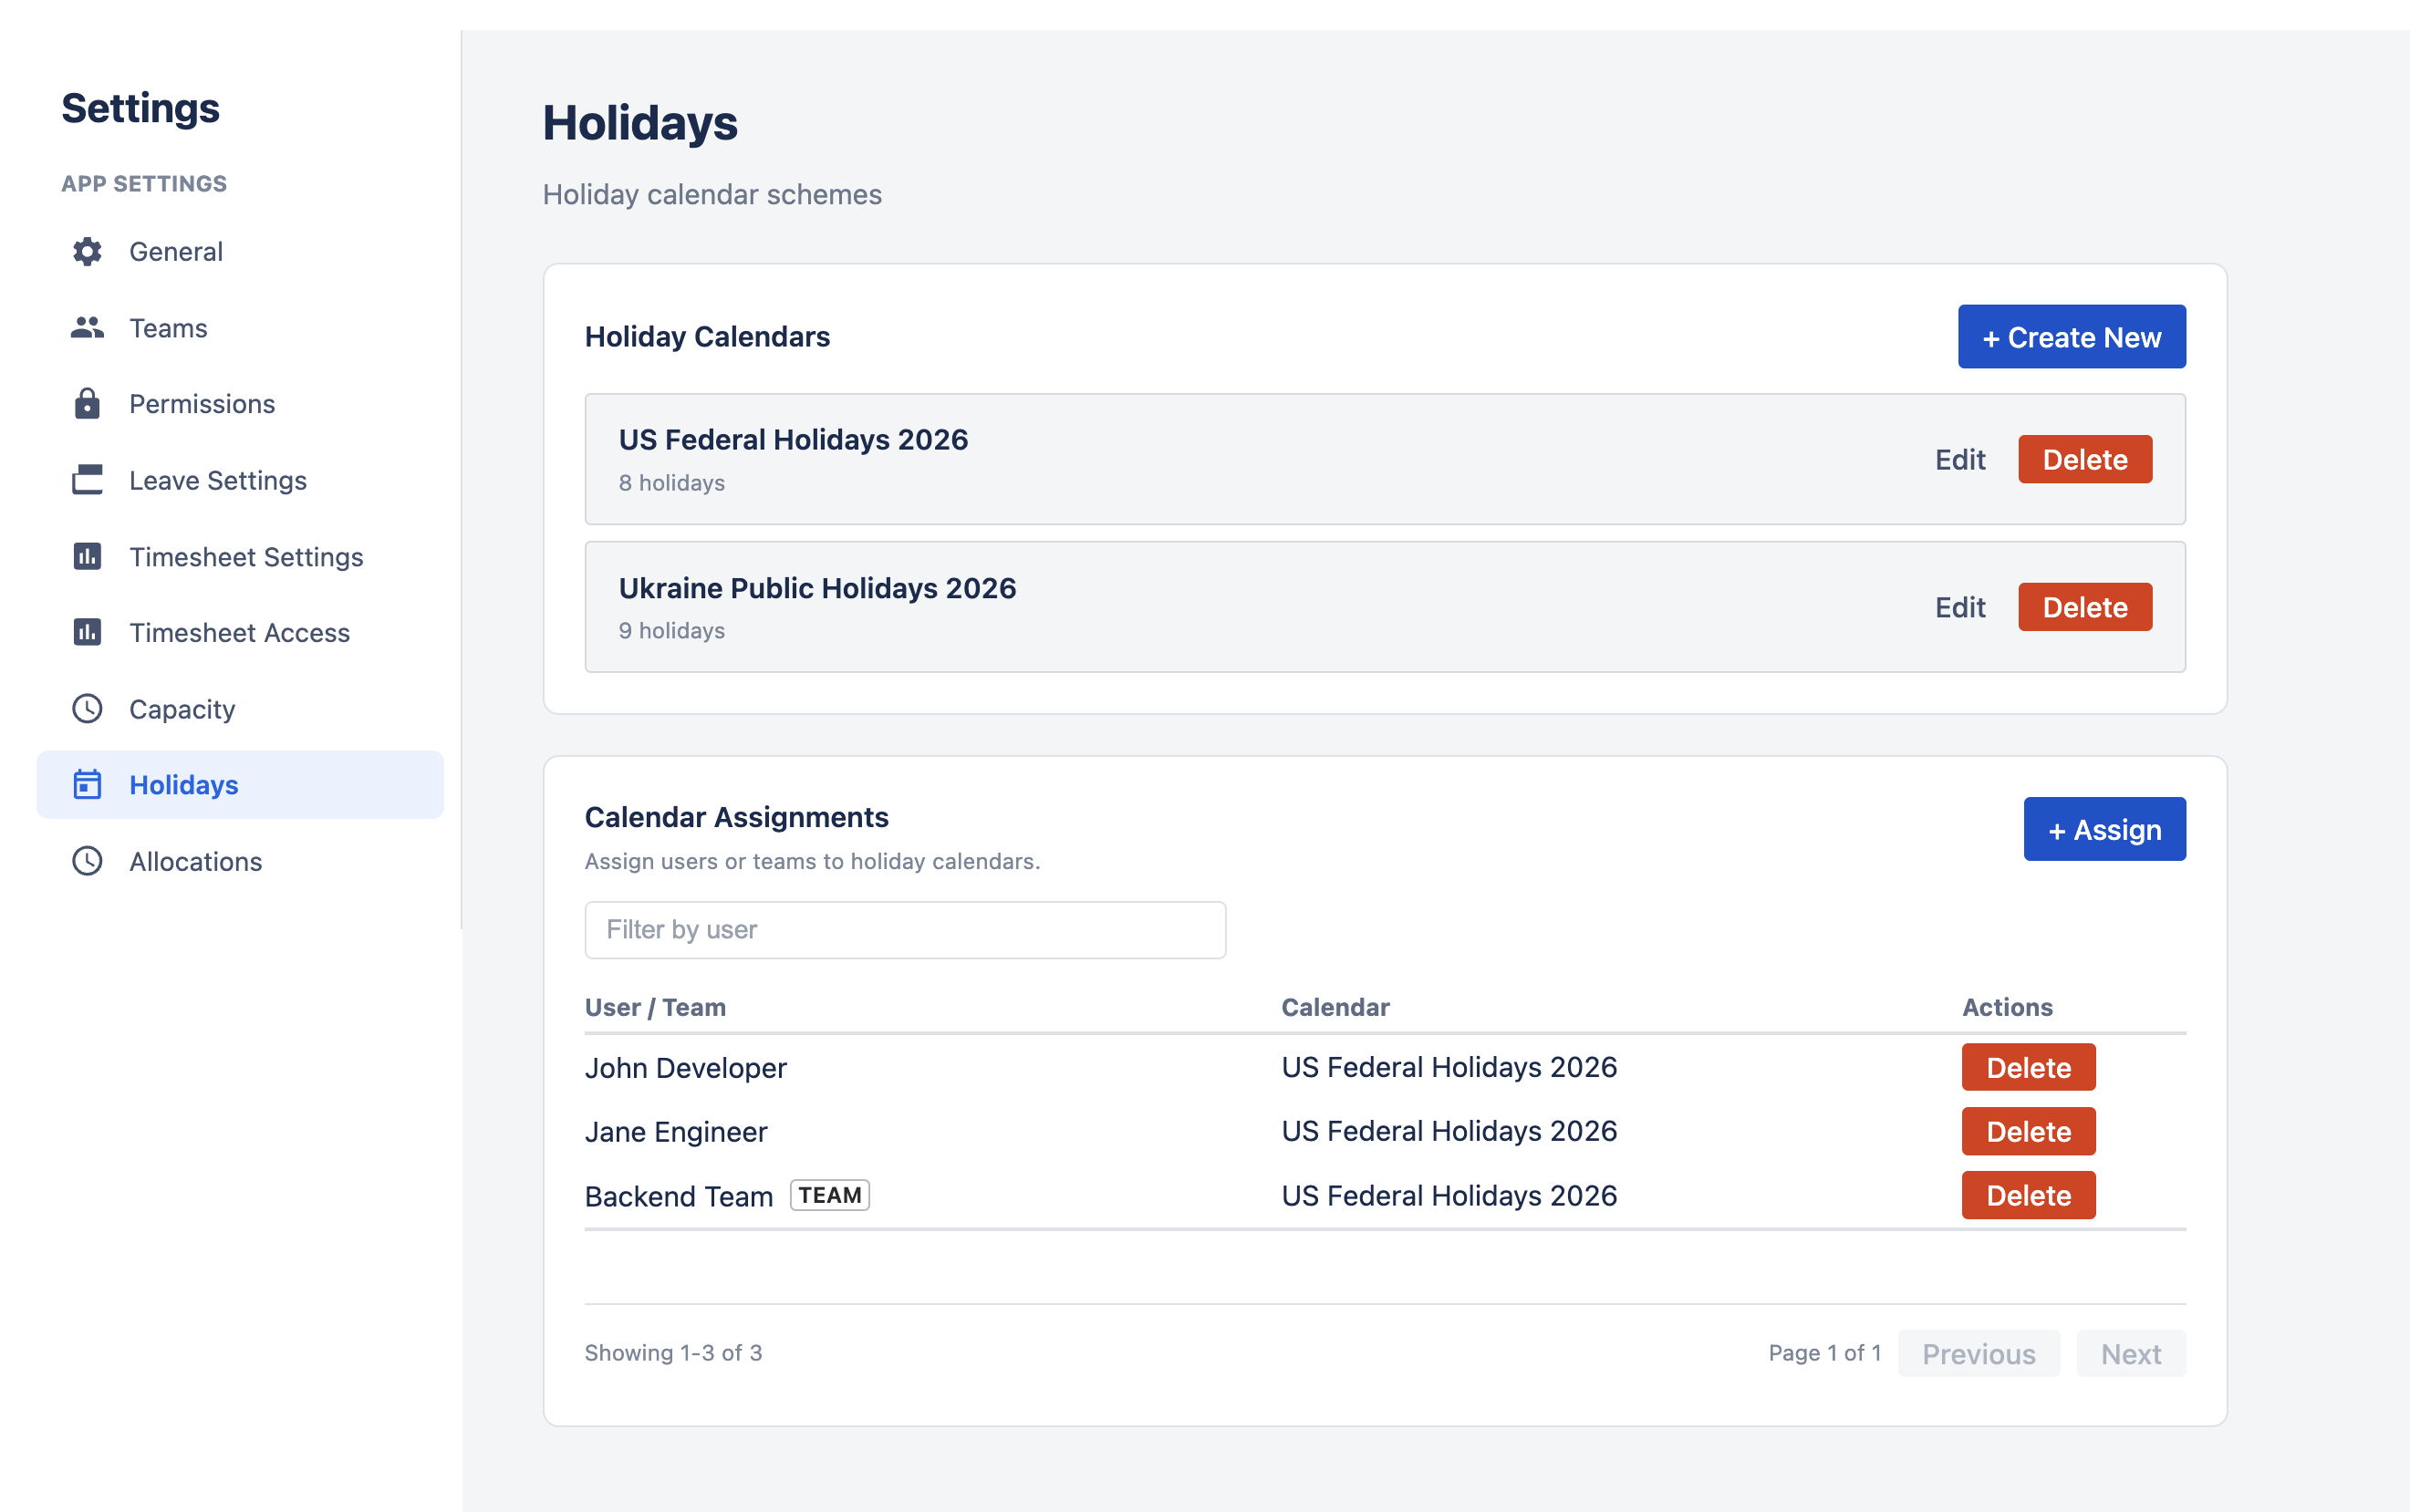Delete Jane Engineer's calendar assignment
The width and height of the screenshot is (2410, 1512).
point(2028,1131)
